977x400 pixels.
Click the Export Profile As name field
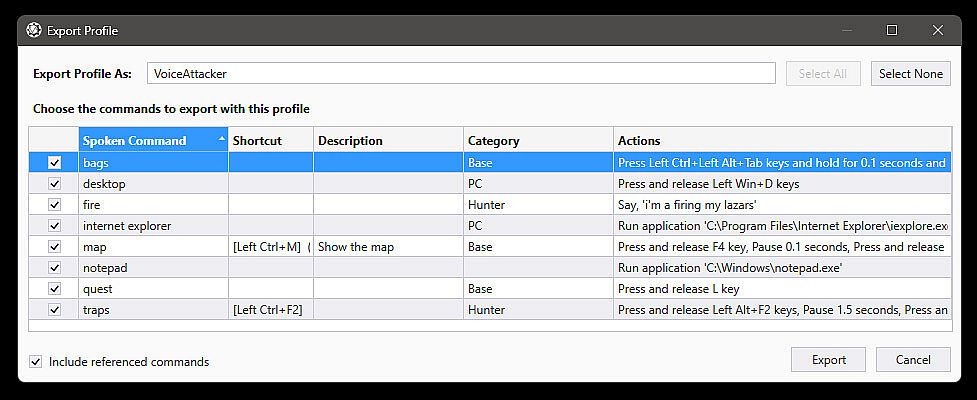(460, 74)
